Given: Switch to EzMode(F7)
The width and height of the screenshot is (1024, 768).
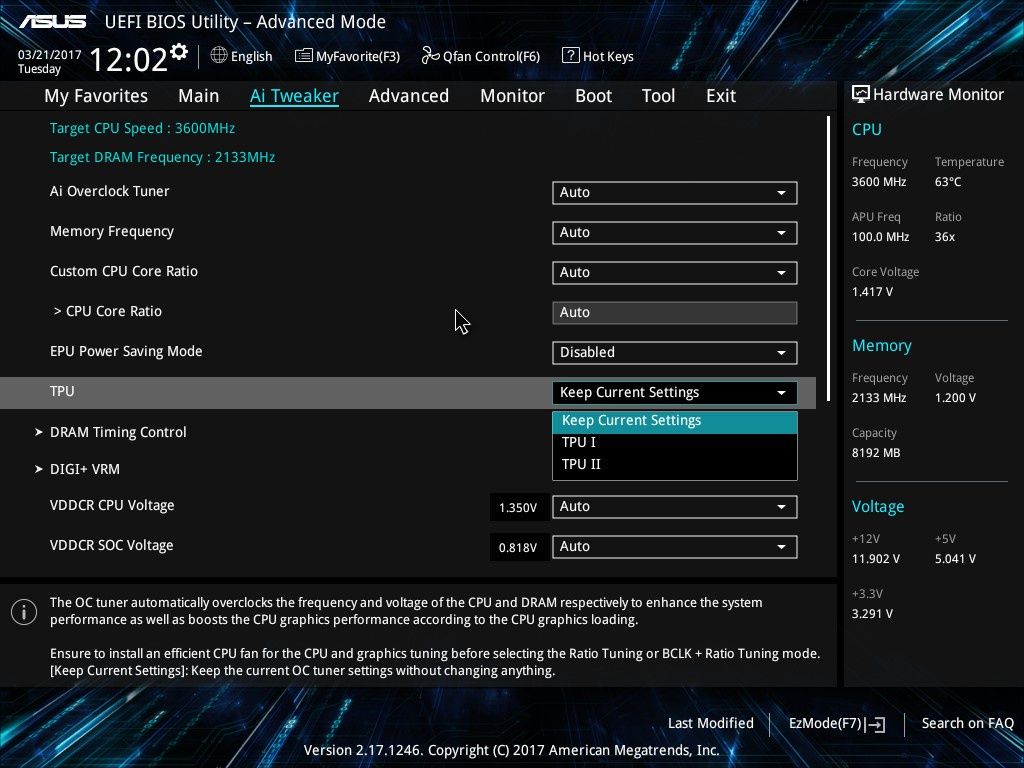Looking at the screenshot, I should (x=837, y=724).
